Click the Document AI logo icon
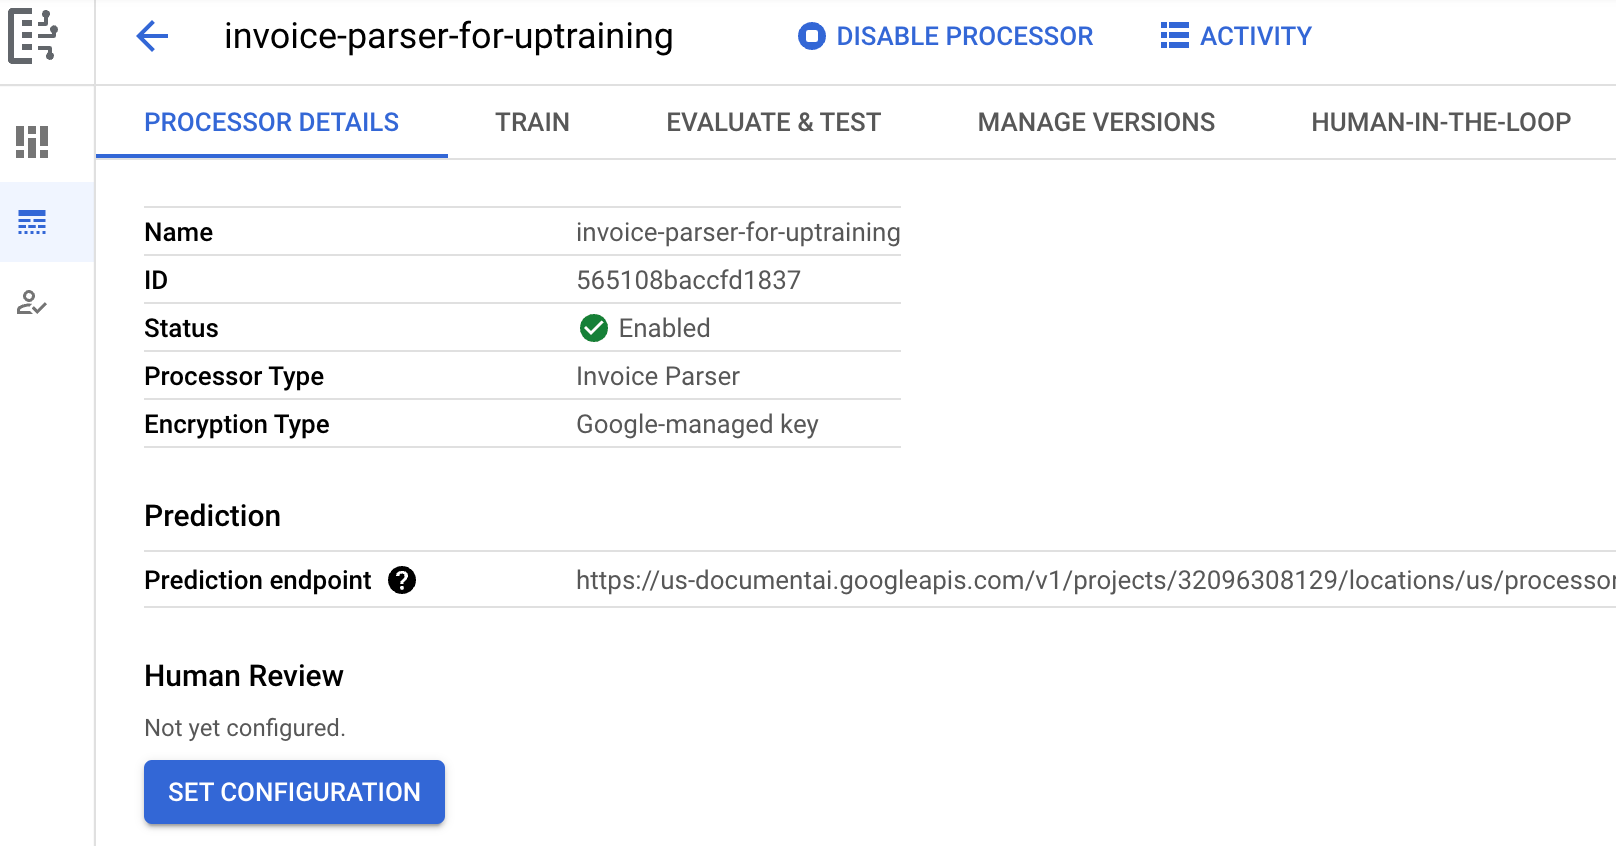Viewport: 1616px width, 846px height. [x=33, y=37]
